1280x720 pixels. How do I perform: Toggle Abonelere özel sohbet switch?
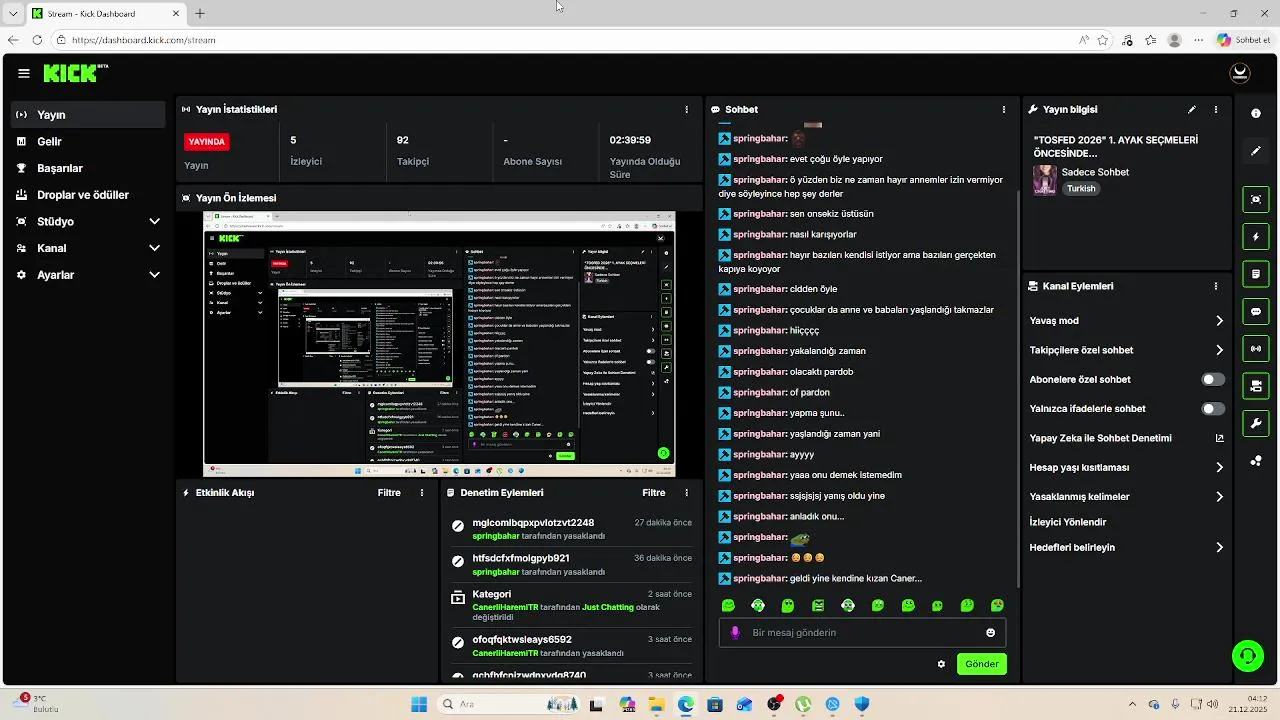coord(1213,380)
